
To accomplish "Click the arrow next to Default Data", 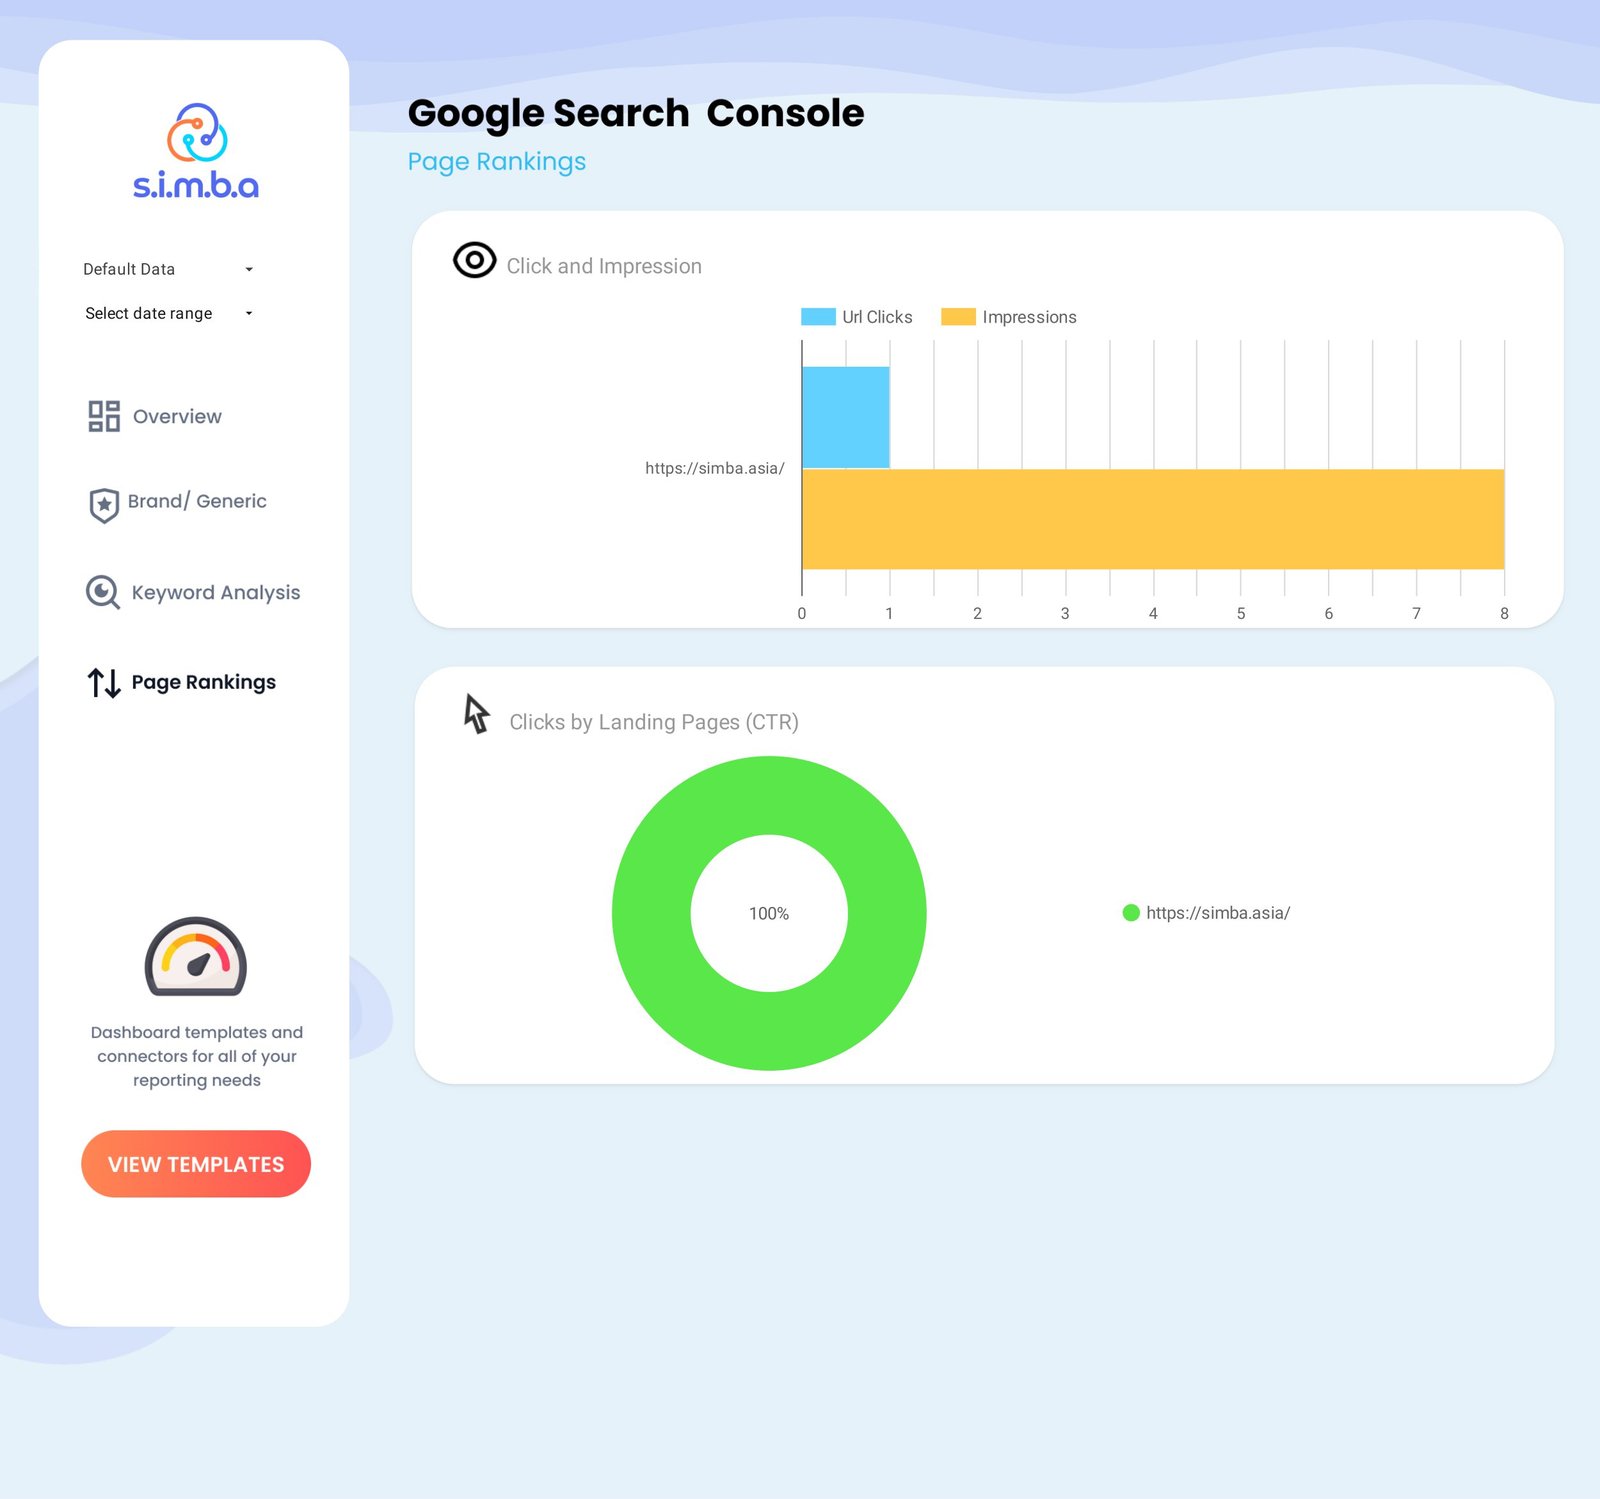I will tap(249, 269).
